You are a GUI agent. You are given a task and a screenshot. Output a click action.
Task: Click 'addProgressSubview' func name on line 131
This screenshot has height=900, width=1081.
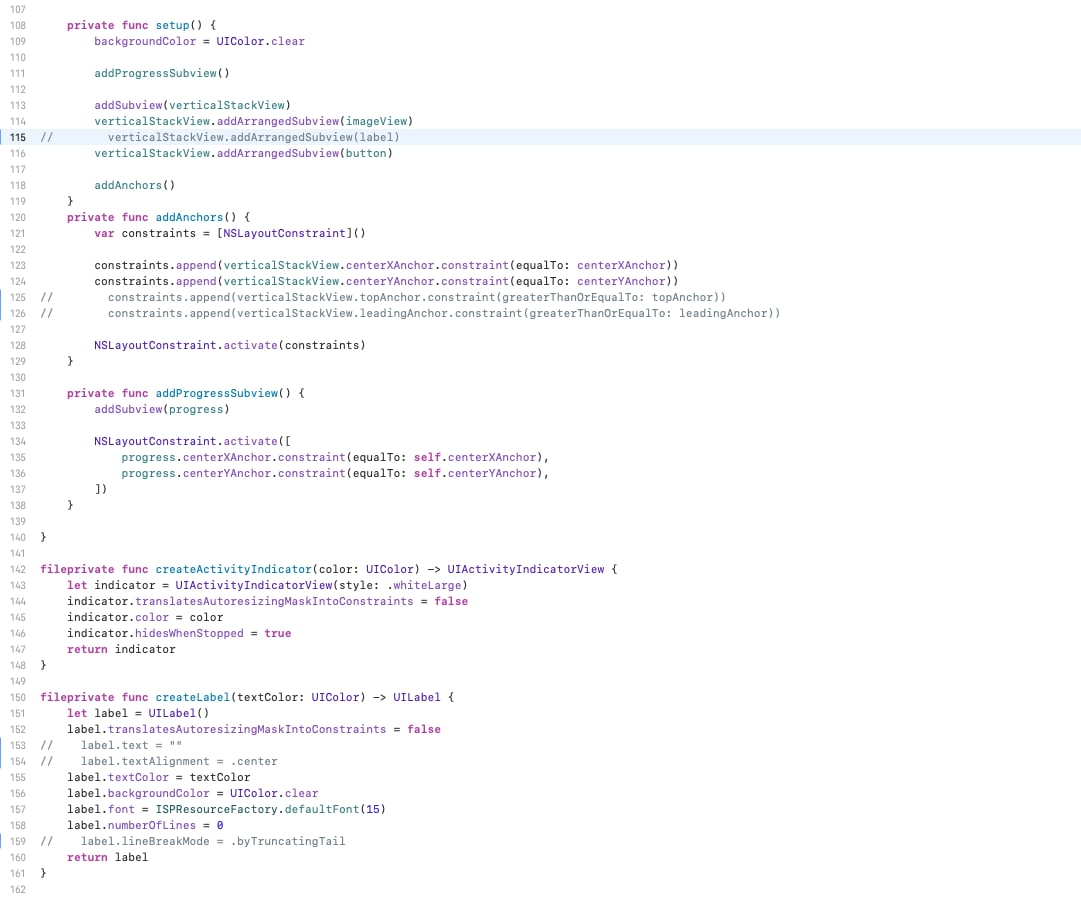217,393
